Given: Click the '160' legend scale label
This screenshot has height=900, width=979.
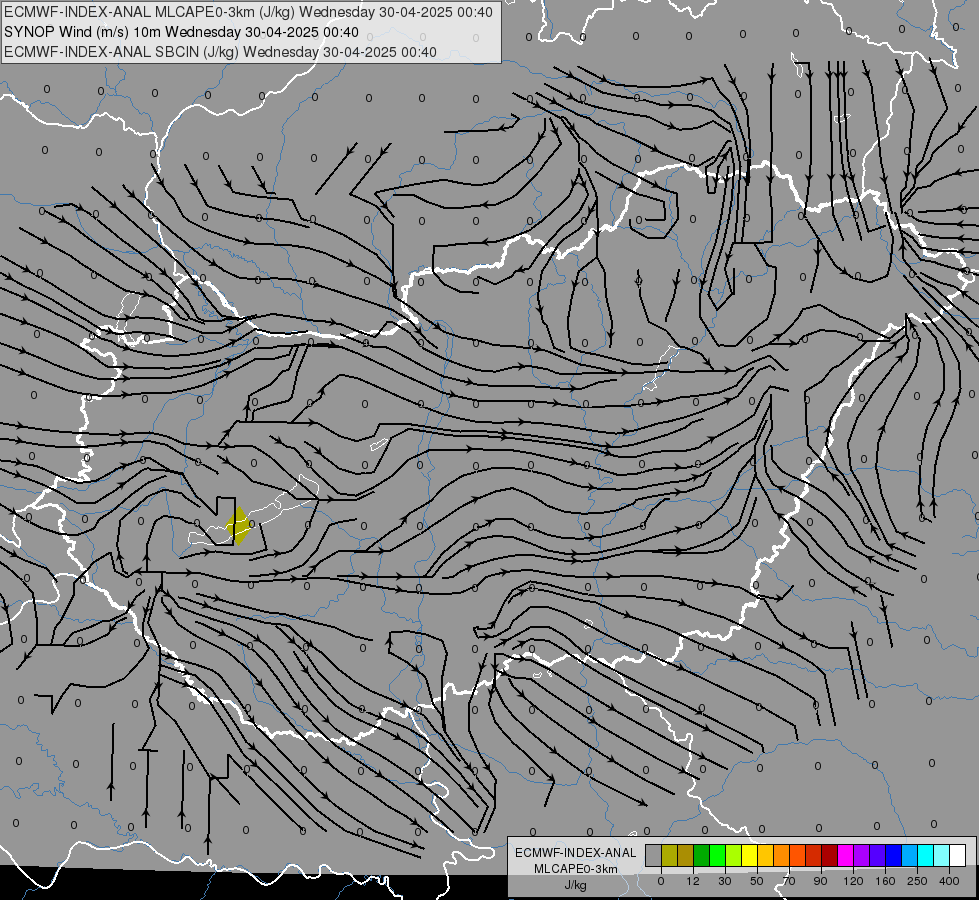Looking at the screenshot, I should (x=885, y=881).
